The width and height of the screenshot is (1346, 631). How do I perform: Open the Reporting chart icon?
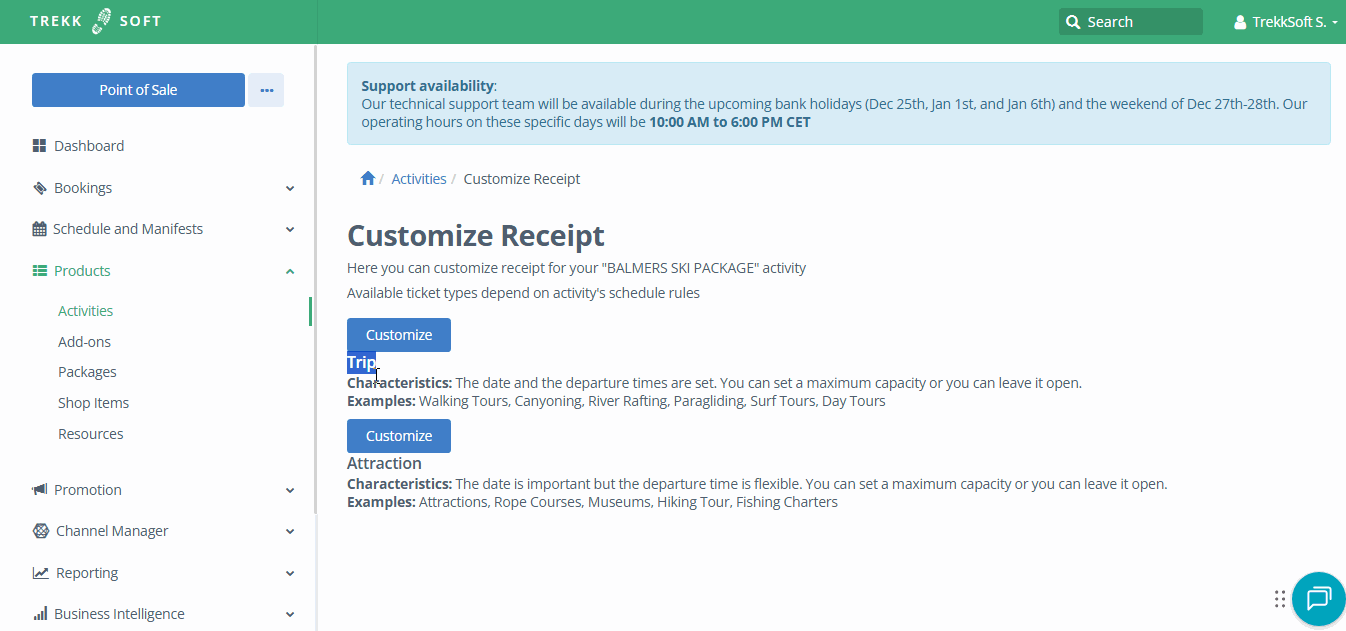(40, 572)
